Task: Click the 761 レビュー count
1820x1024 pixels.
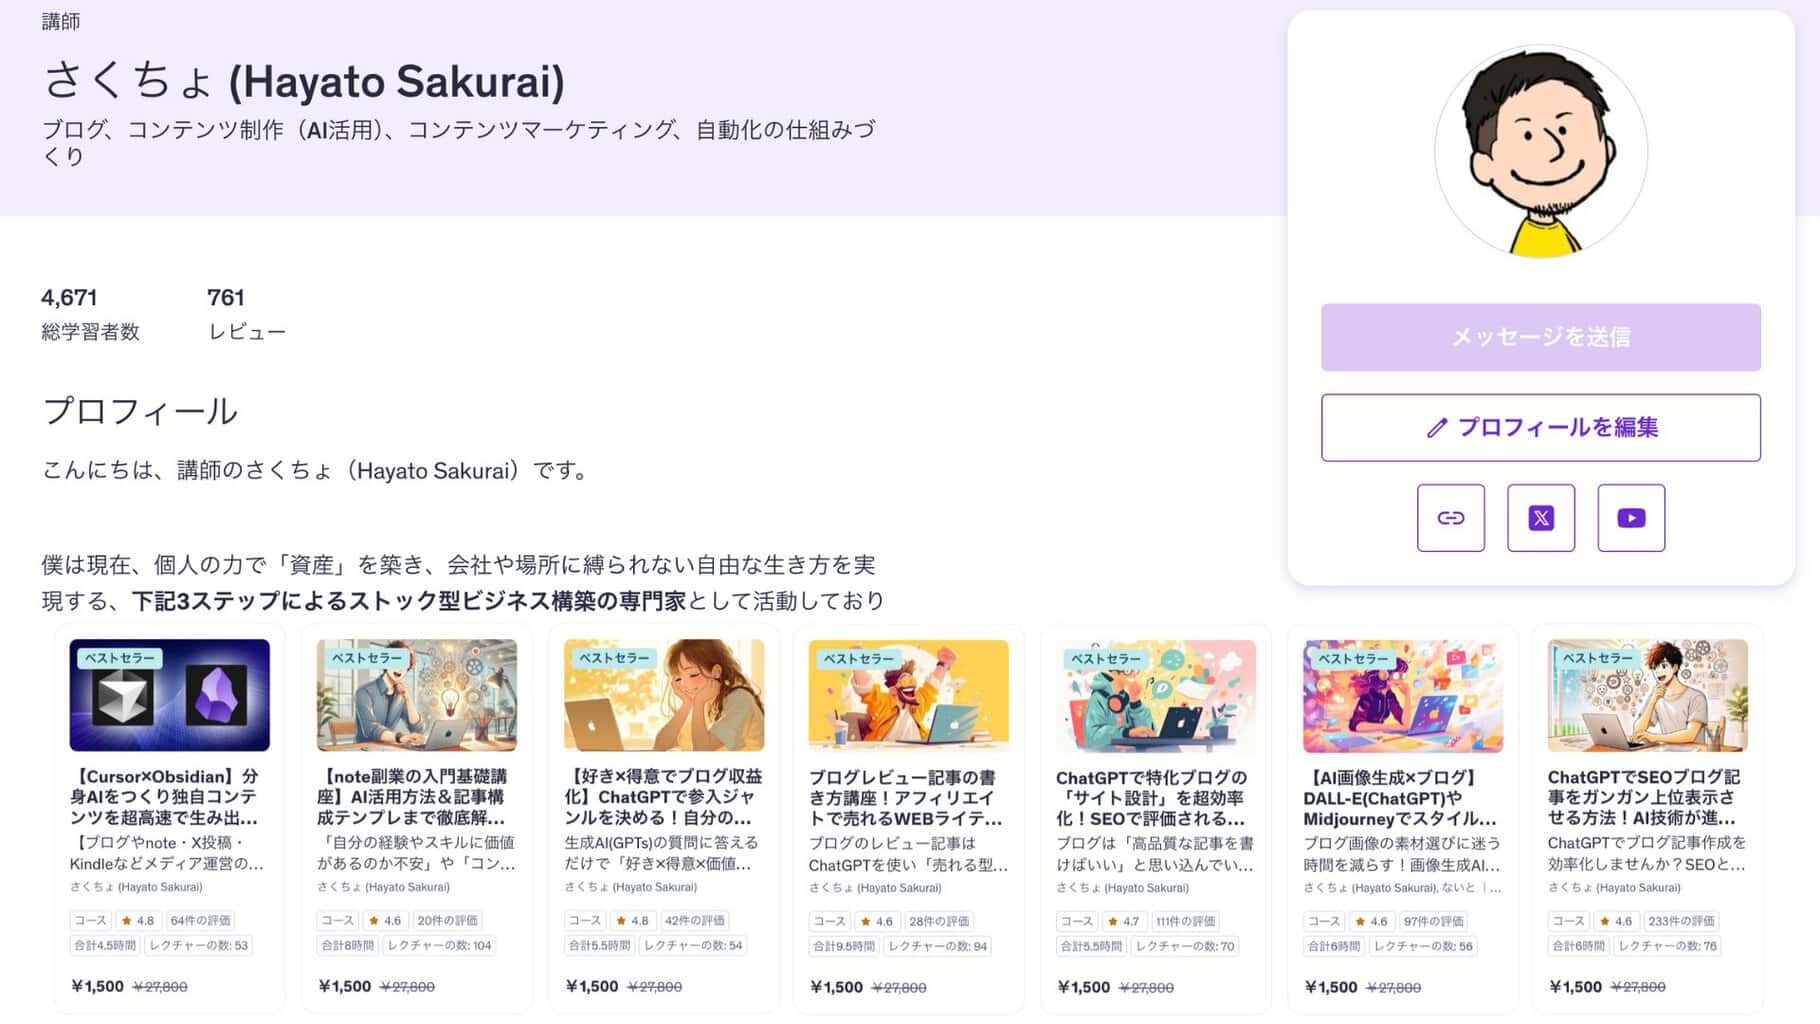Action: 246,314
